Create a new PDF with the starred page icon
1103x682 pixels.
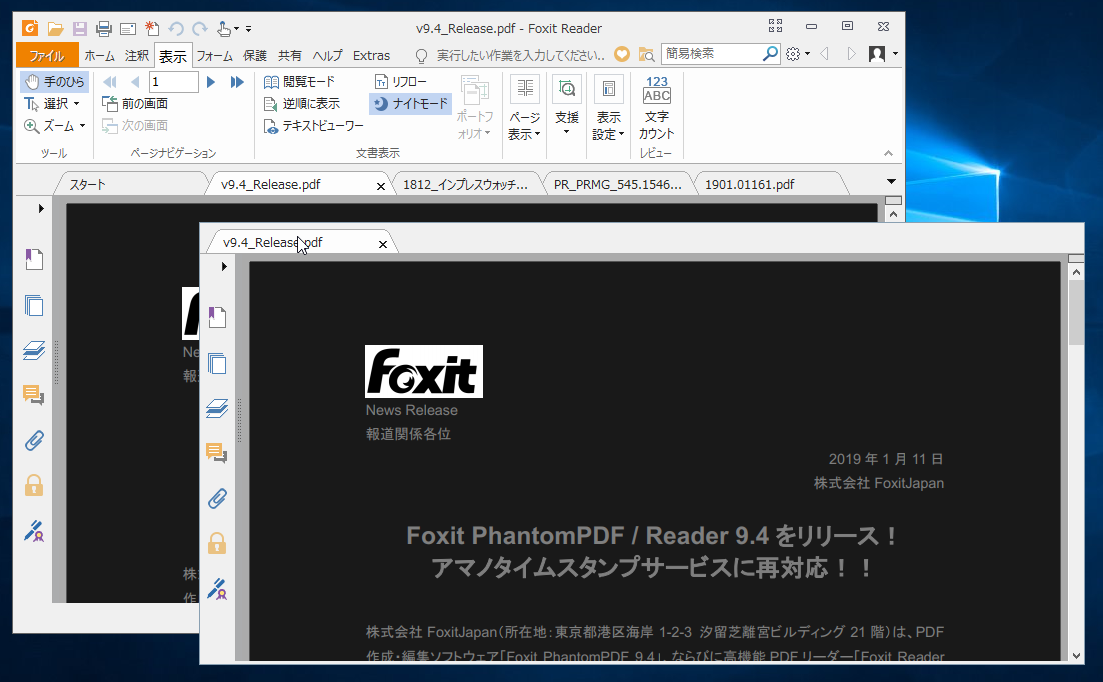tap(152, 28)
